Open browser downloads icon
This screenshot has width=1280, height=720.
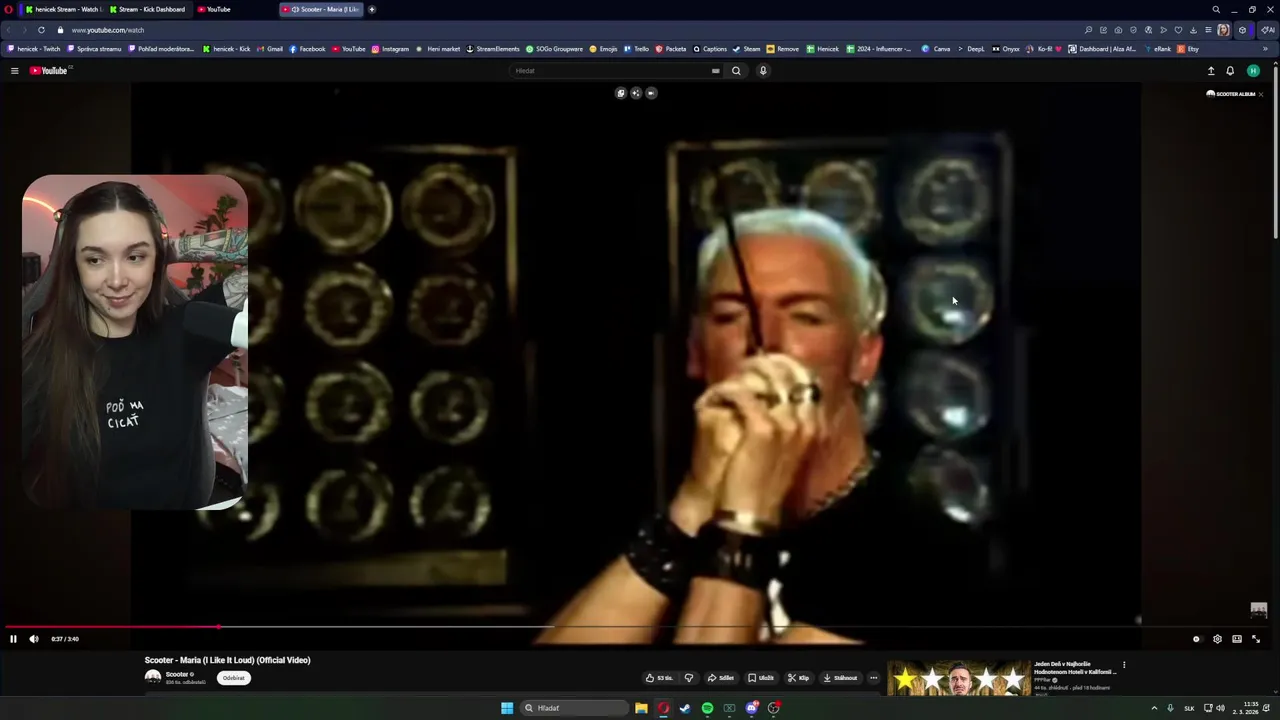pos(1193,30)
